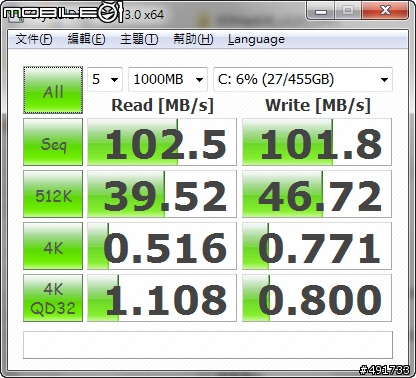Viewport: 416px width, 378px height.
Task: Click the Read [MB/s] column header
Action: [162, 105]
